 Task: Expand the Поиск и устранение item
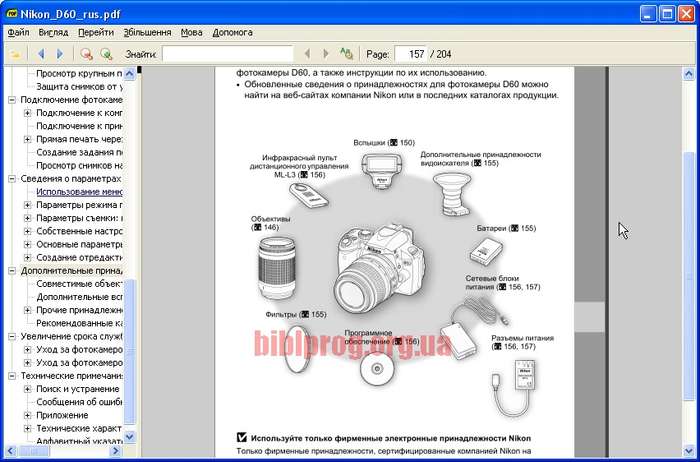[x=27, y=389]
